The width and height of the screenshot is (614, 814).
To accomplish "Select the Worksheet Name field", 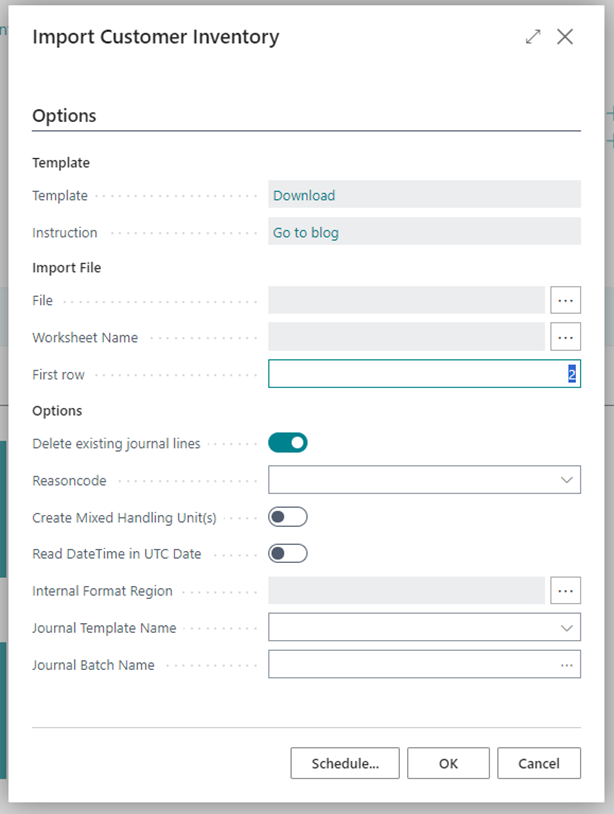I will 406,337.
